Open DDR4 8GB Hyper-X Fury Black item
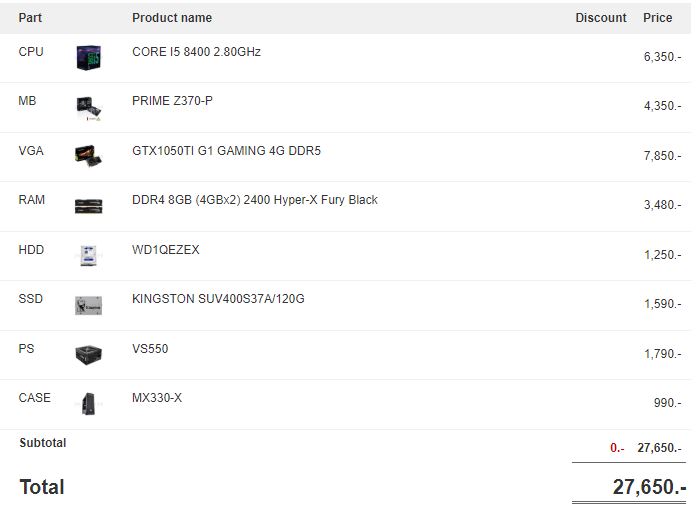 tap(254, 200)
